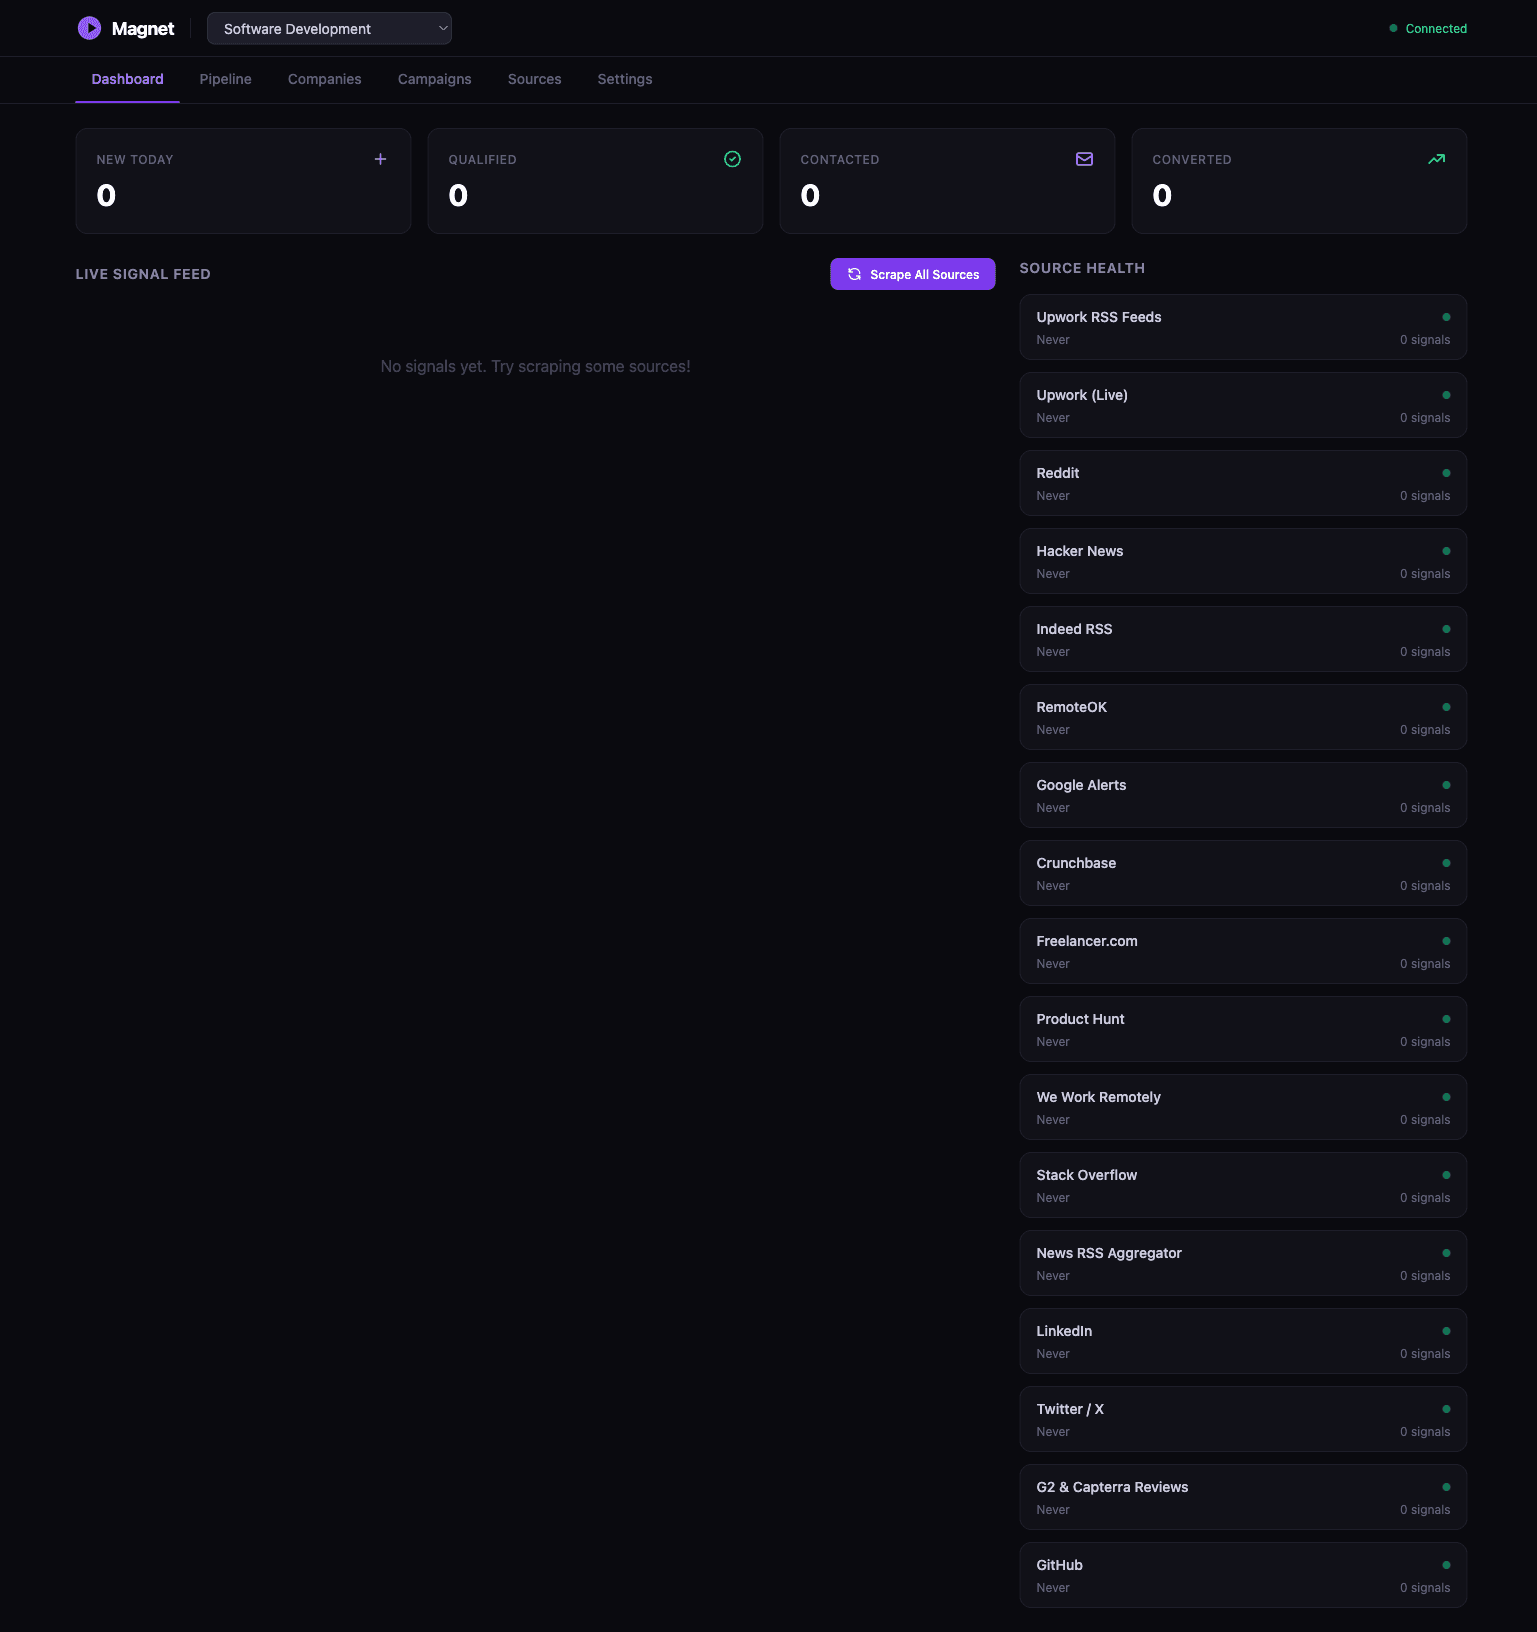Click the status dot for Stack Overflow
The width and height of the screenshot is (1537, 1632).
pos(1446,1175)
